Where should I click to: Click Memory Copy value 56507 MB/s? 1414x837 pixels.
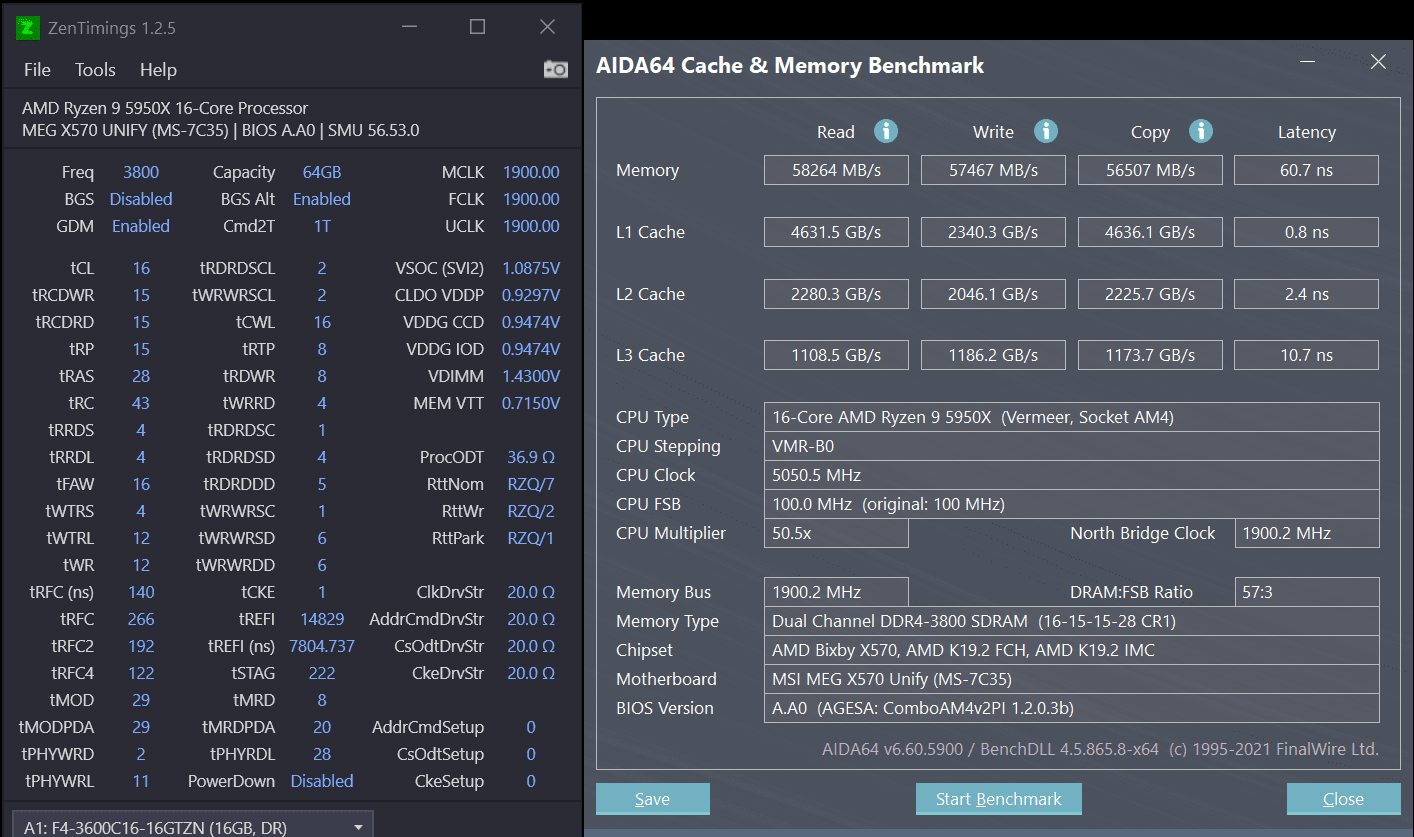pyautogui.click(x=1150, y=170)
